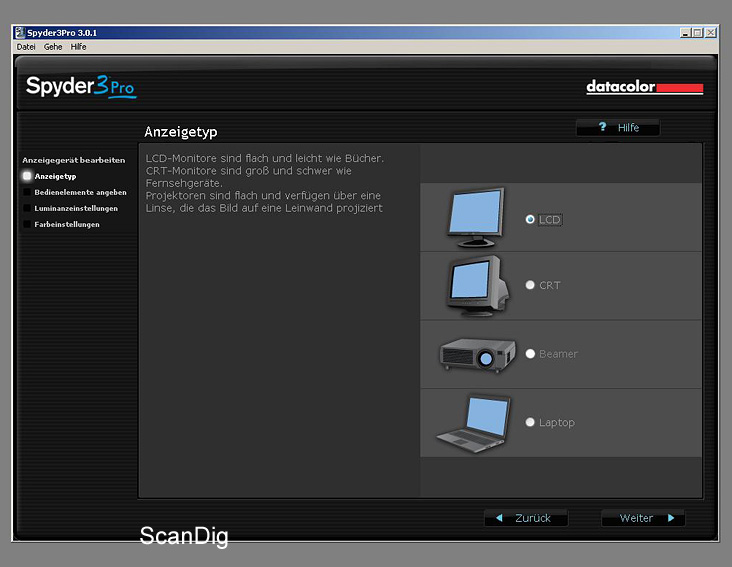The width and height of the screenshot is (732, 567).
Task: Open Bedienelemente angeben step in sidebar
Action: pyautogui.click(x=80, y=192)
